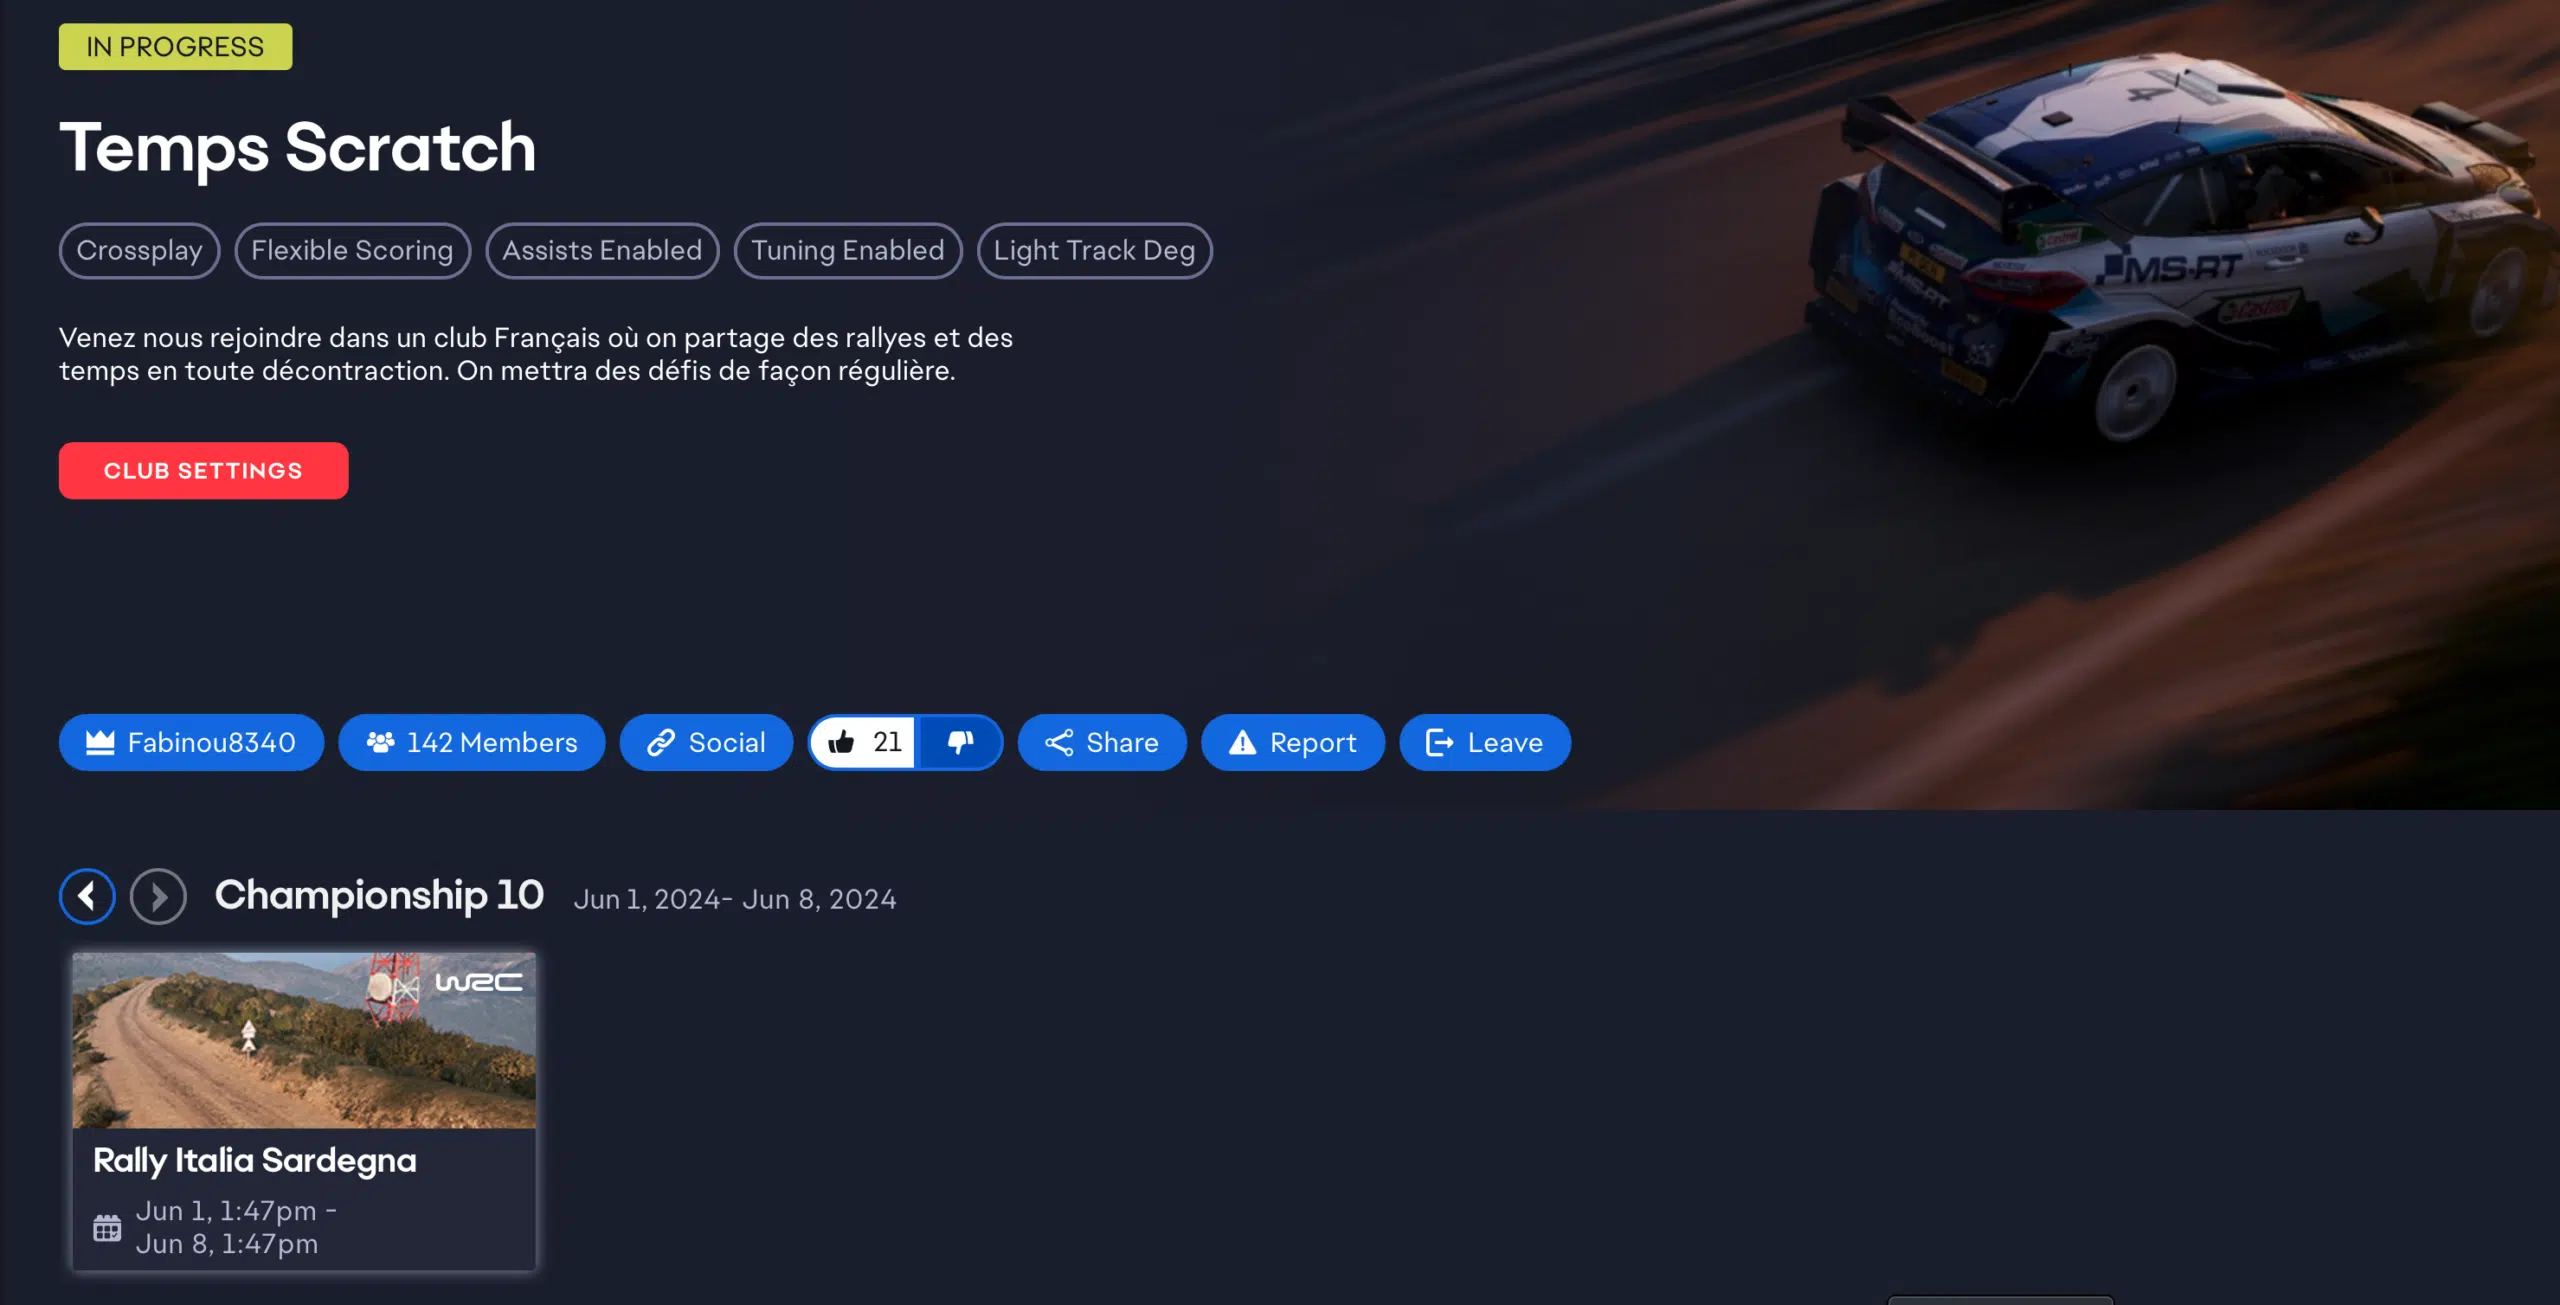Click the Share nodes icon
This screenshot has width=2560, height=1305.
[x=1059, y=742]
